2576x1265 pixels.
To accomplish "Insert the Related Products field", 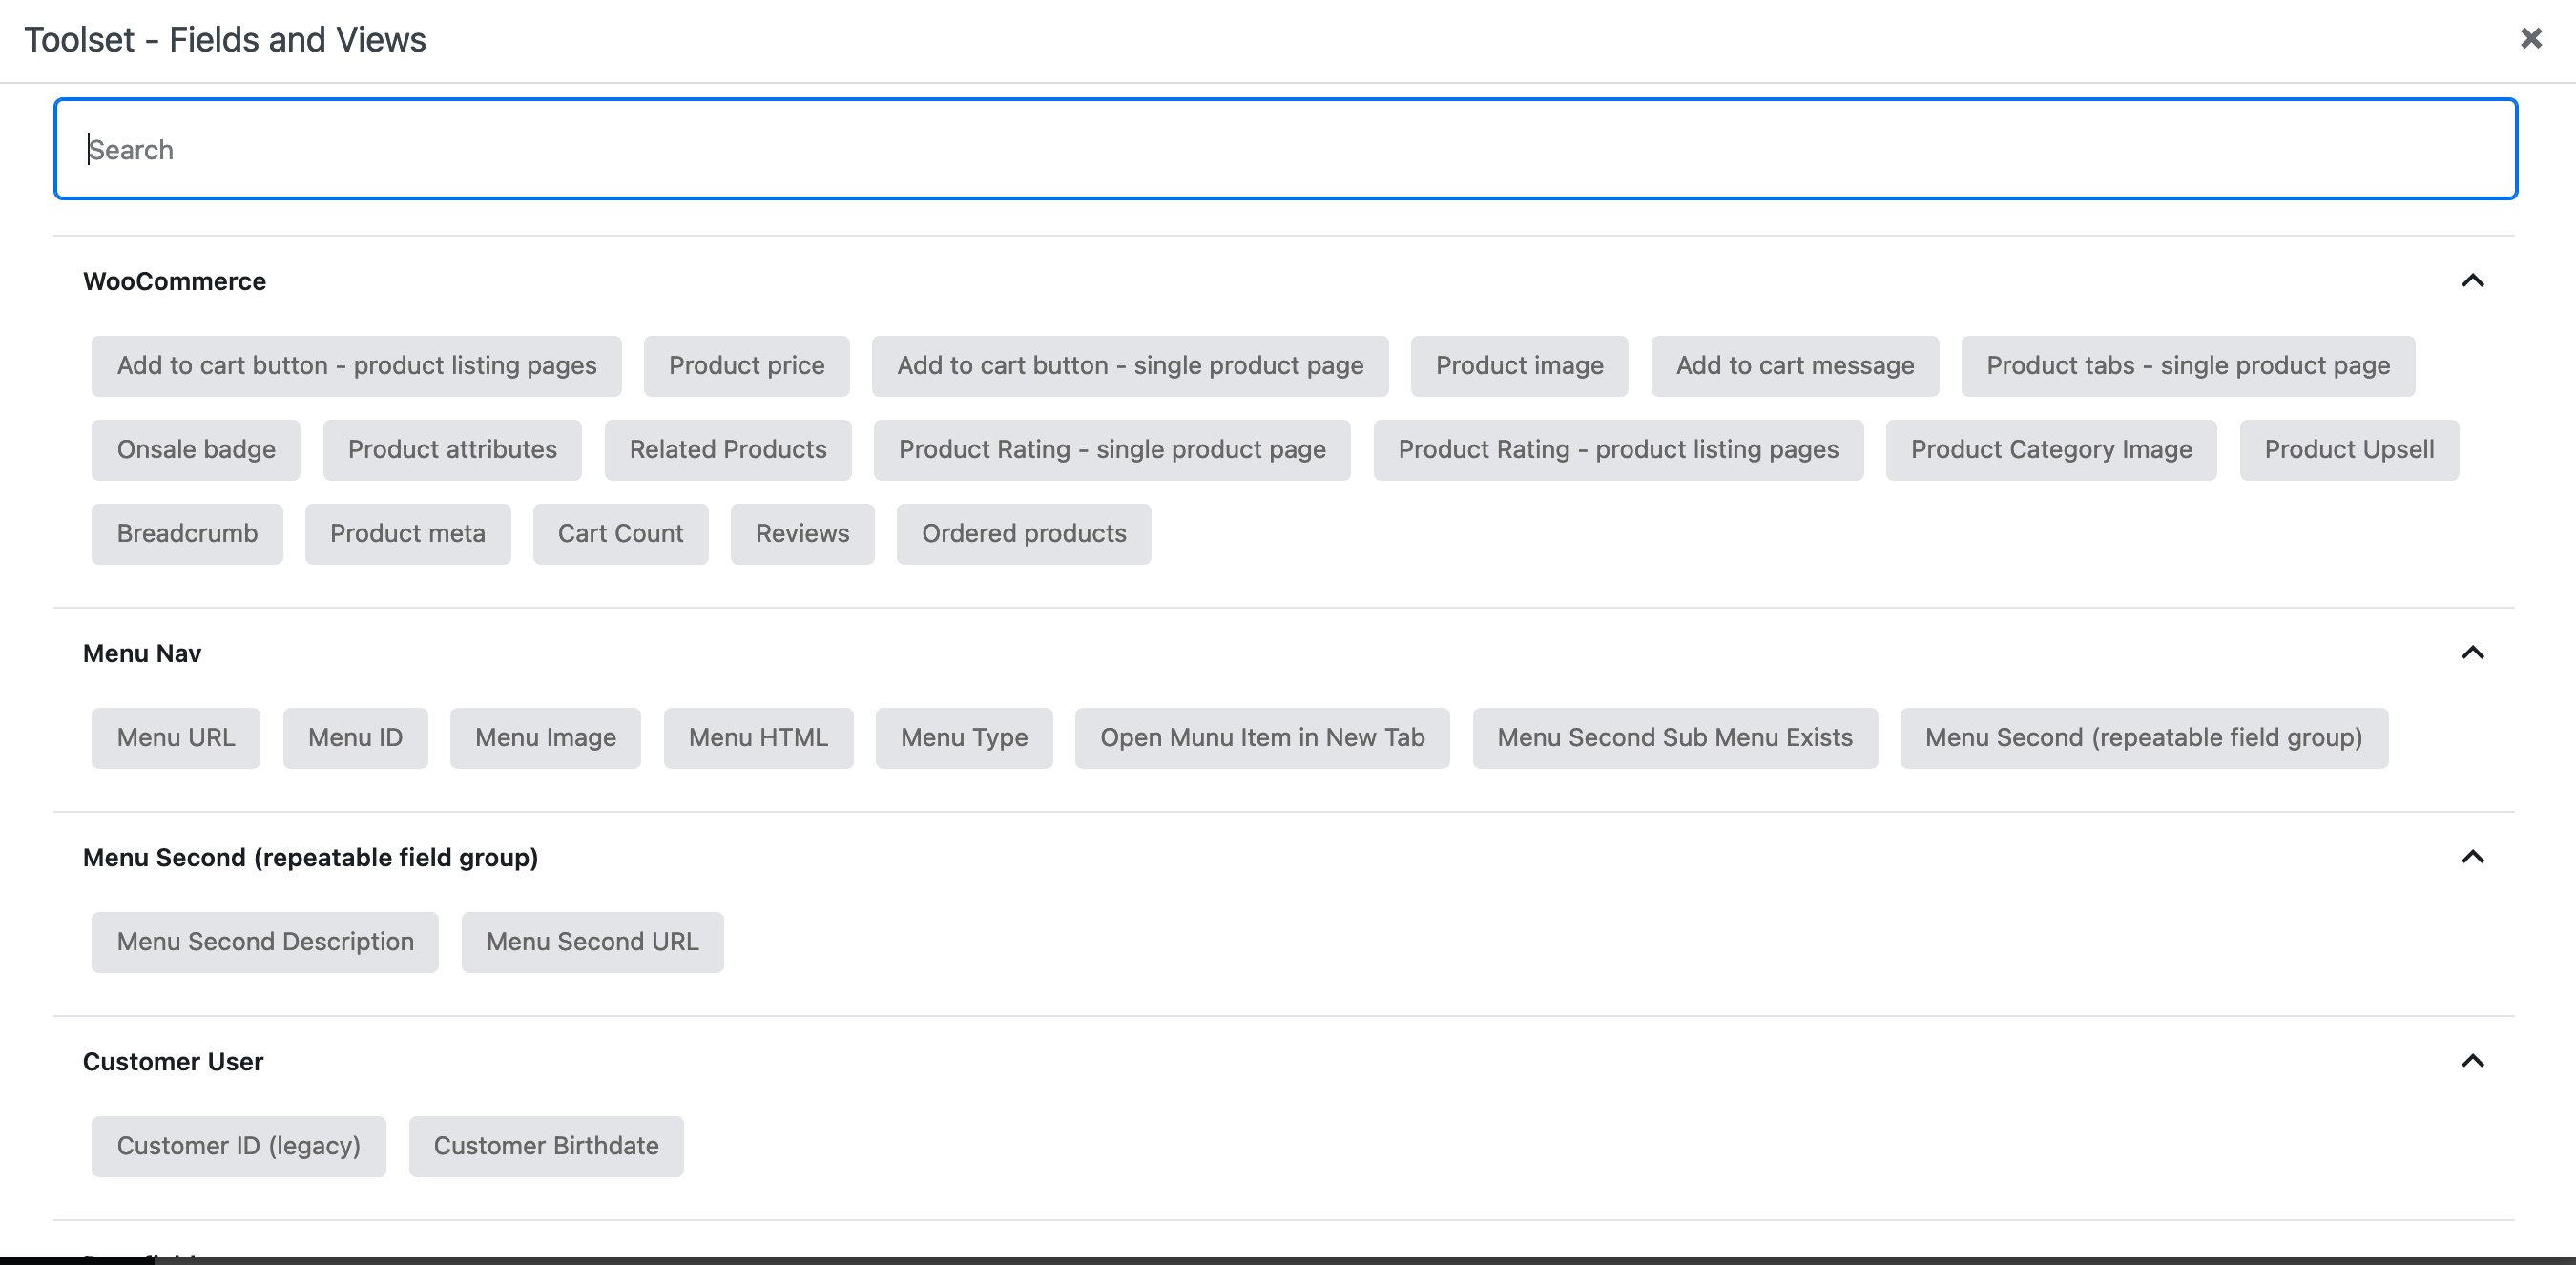I will (x=728, y=450).
